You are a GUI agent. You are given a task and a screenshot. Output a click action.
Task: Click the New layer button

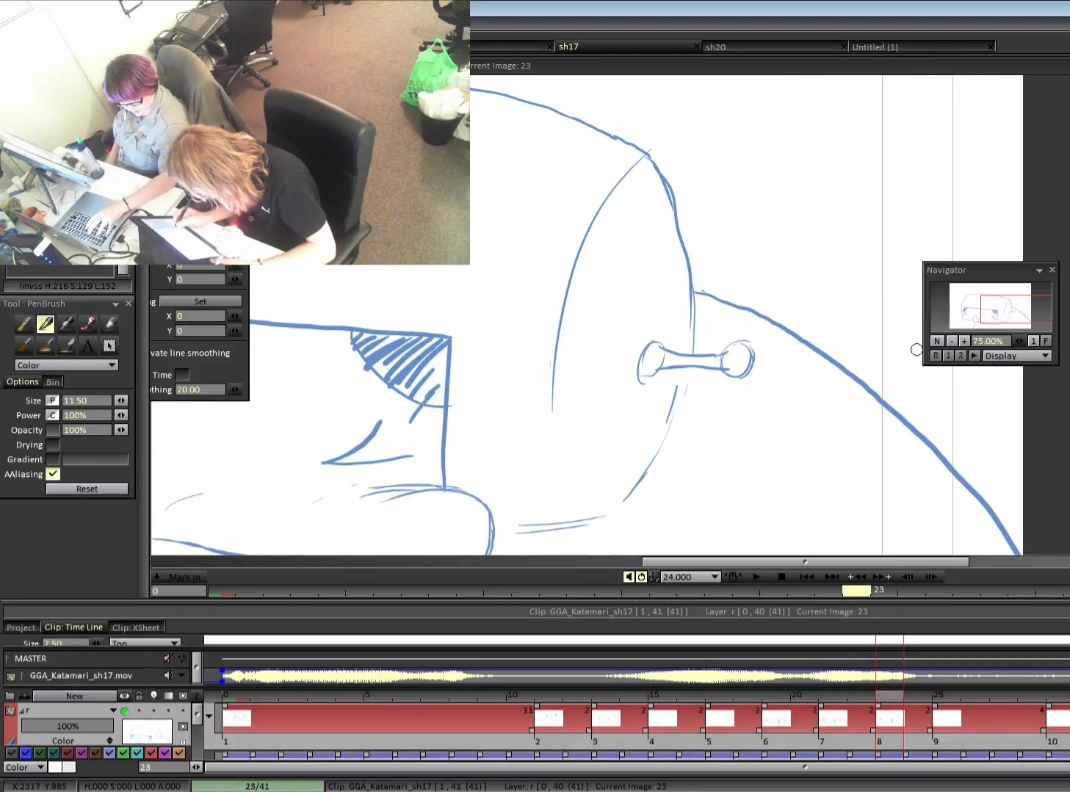click(x=74, y=696)
